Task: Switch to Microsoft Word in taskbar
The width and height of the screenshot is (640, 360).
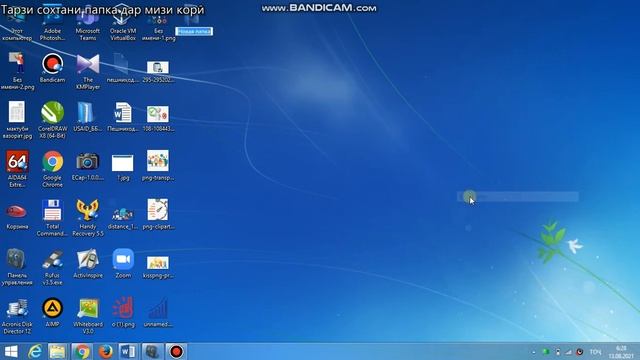Action: tap(128, 351)
